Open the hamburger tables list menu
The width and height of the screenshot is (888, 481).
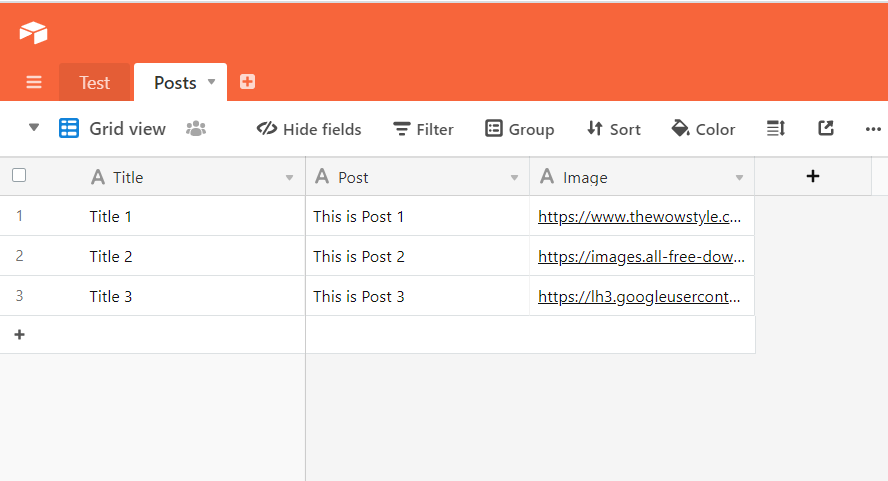(x=34, y=83)
